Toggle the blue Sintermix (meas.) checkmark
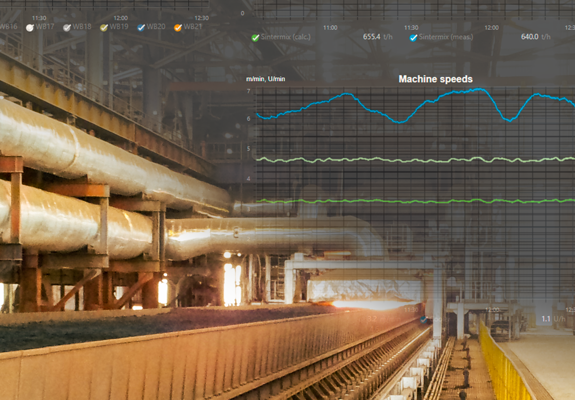The width and height of the screenshot is (575, 400). point(413,38)
